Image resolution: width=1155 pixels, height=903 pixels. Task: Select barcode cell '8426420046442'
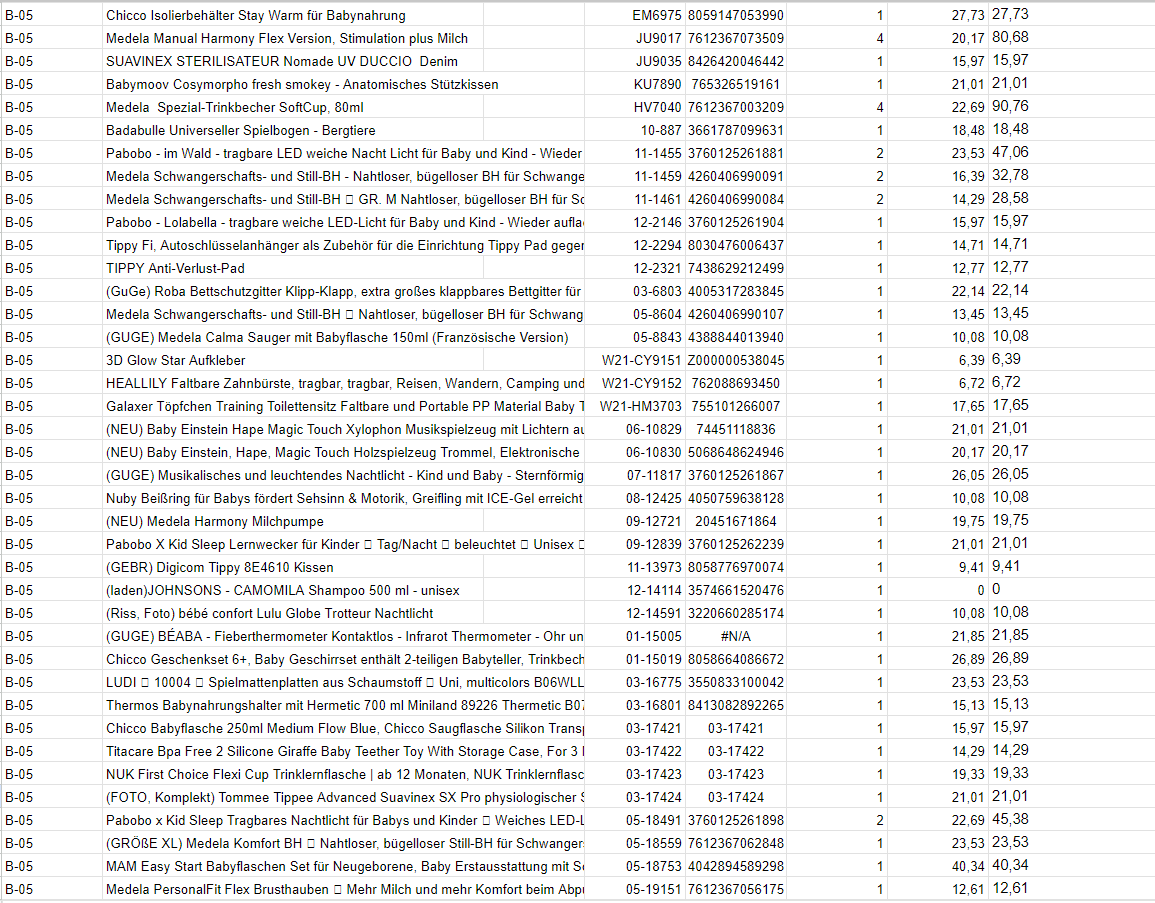click(x=735, y=61)
